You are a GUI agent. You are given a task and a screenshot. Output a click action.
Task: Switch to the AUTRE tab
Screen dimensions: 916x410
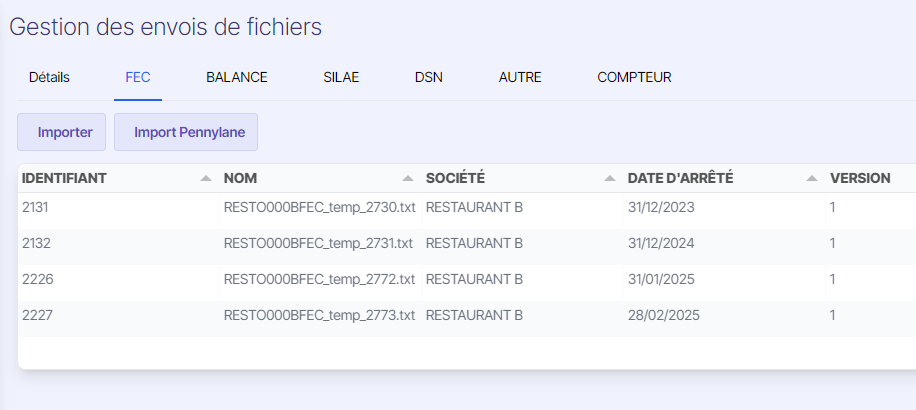click(x=520, y=77)
